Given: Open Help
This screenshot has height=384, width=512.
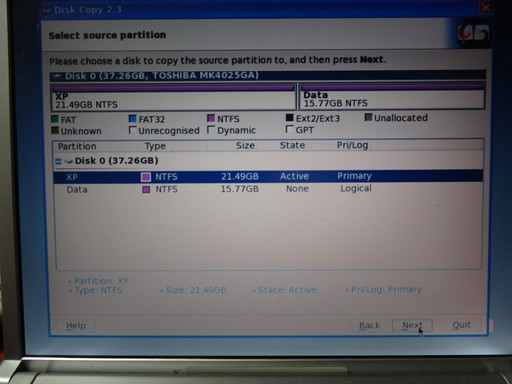Looking at the screenshot, I should point(76,326).
